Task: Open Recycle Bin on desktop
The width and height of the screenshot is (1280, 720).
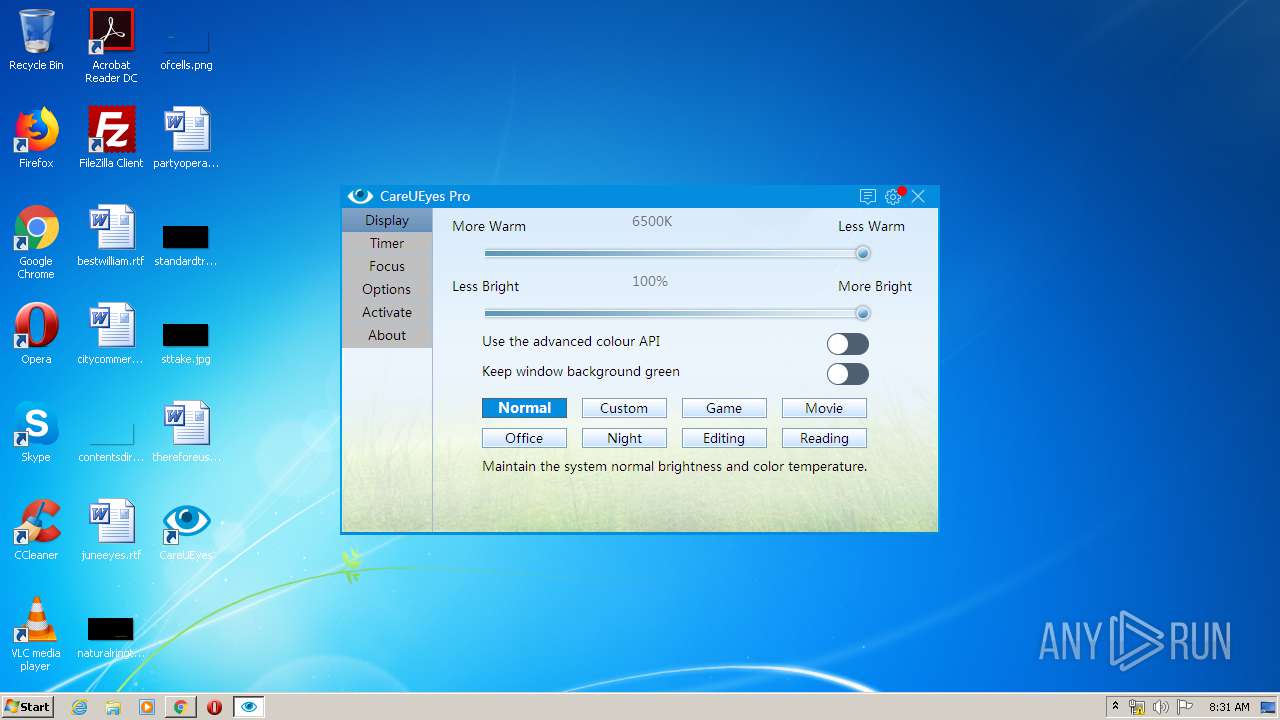Action: 36,40
